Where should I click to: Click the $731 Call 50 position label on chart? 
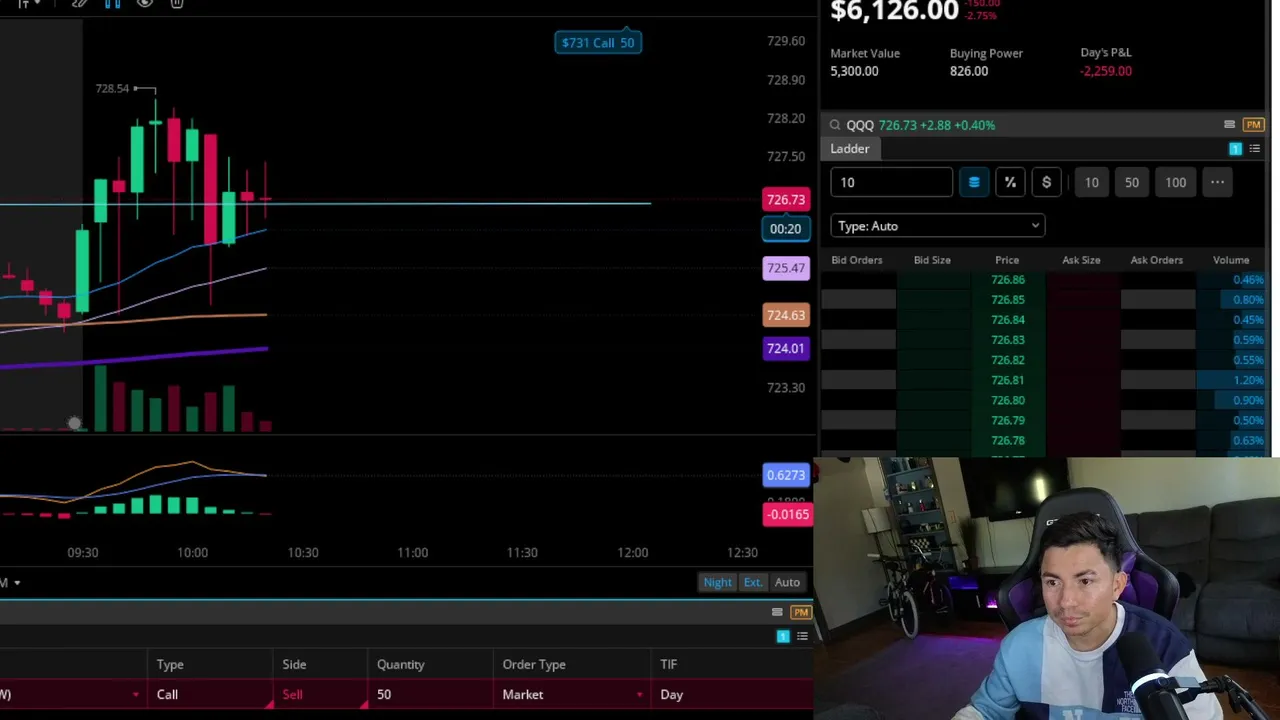tap(598, 42)
